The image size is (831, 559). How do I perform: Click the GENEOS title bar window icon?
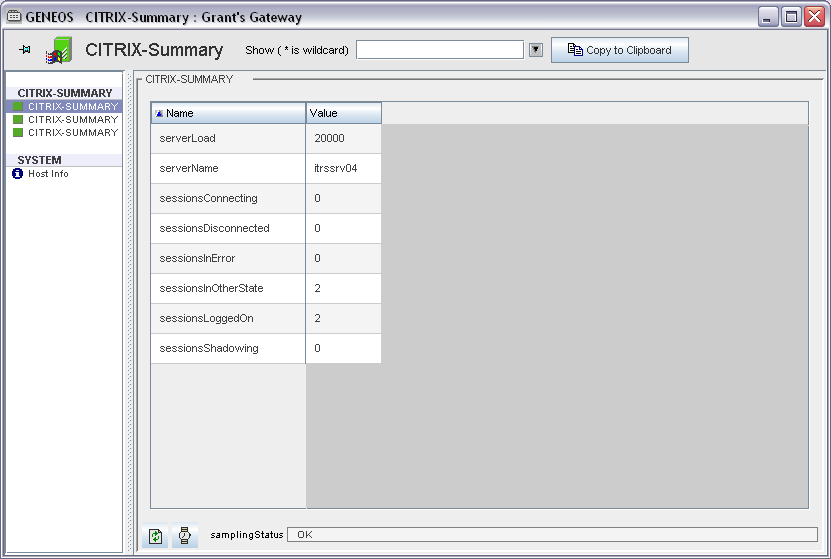14,17
